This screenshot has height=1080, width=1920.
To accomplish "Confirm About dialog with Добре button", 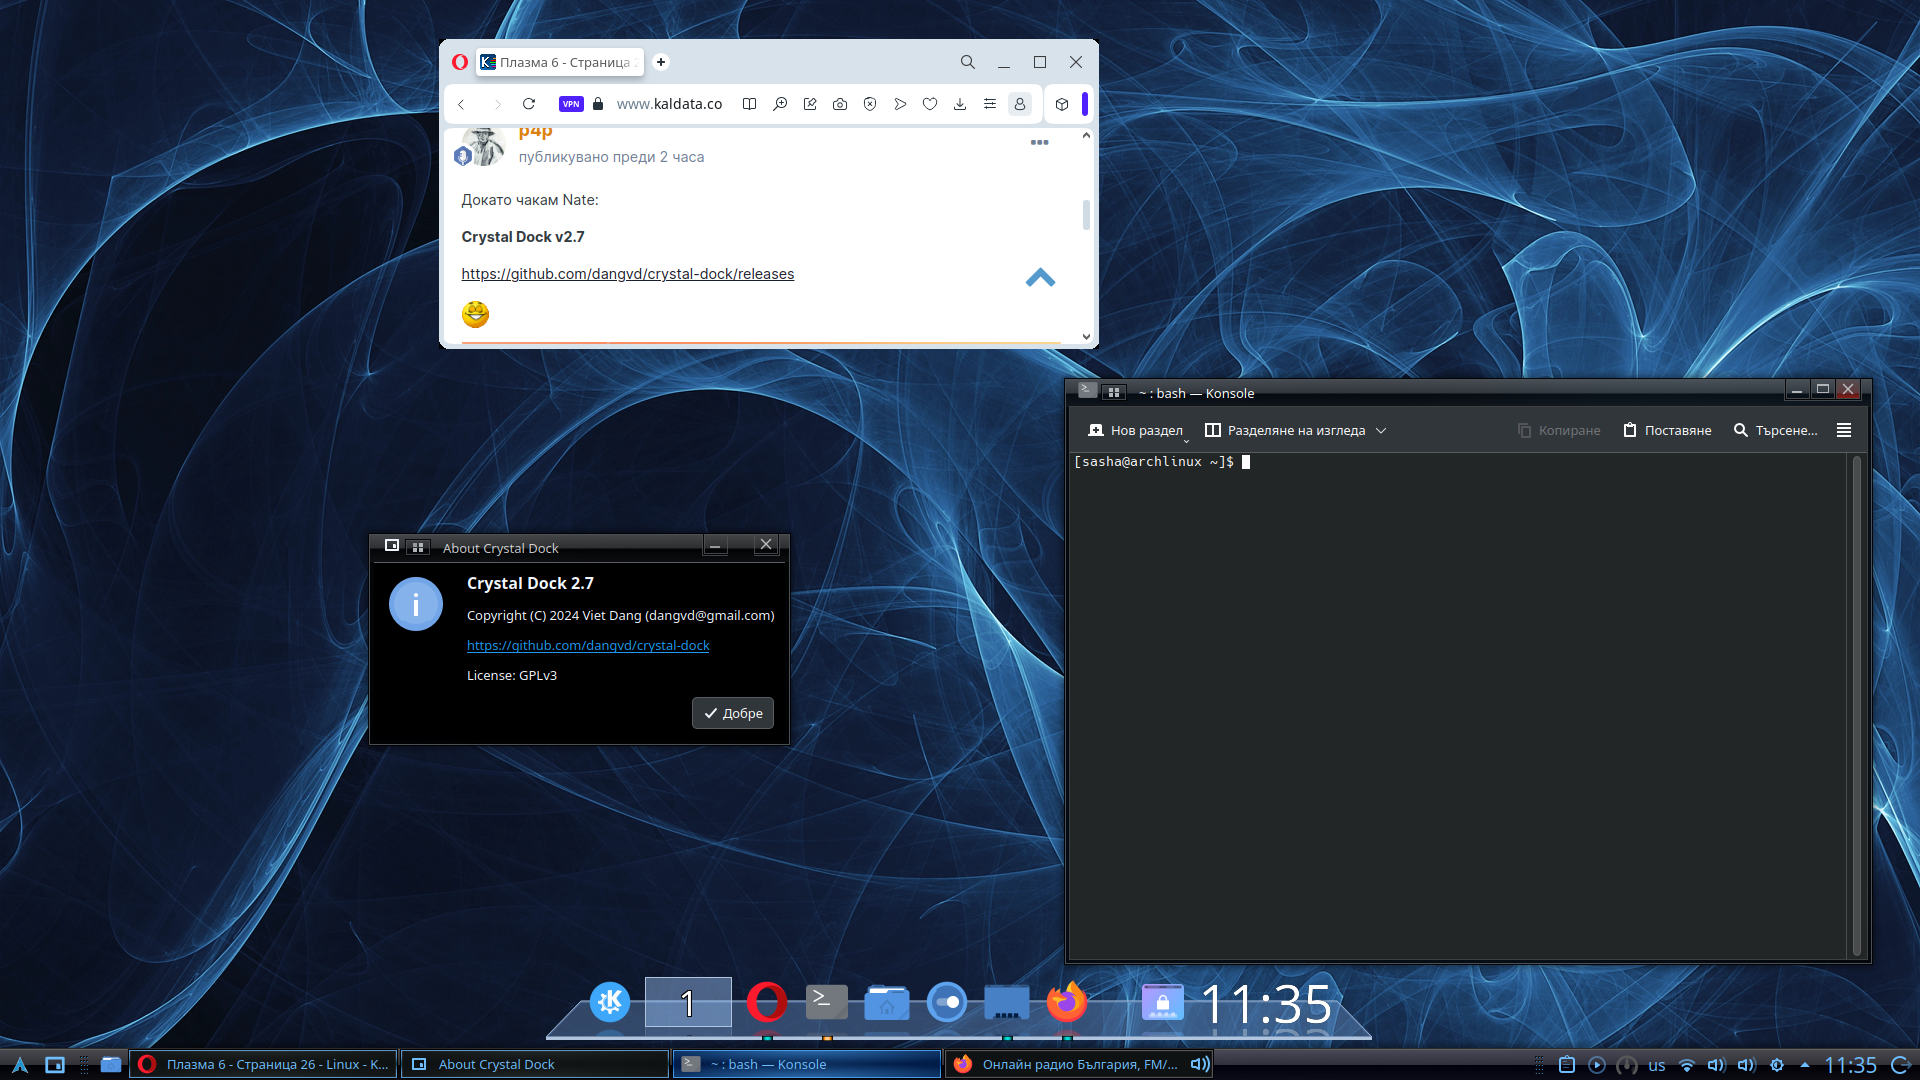I will coord(733,713).
